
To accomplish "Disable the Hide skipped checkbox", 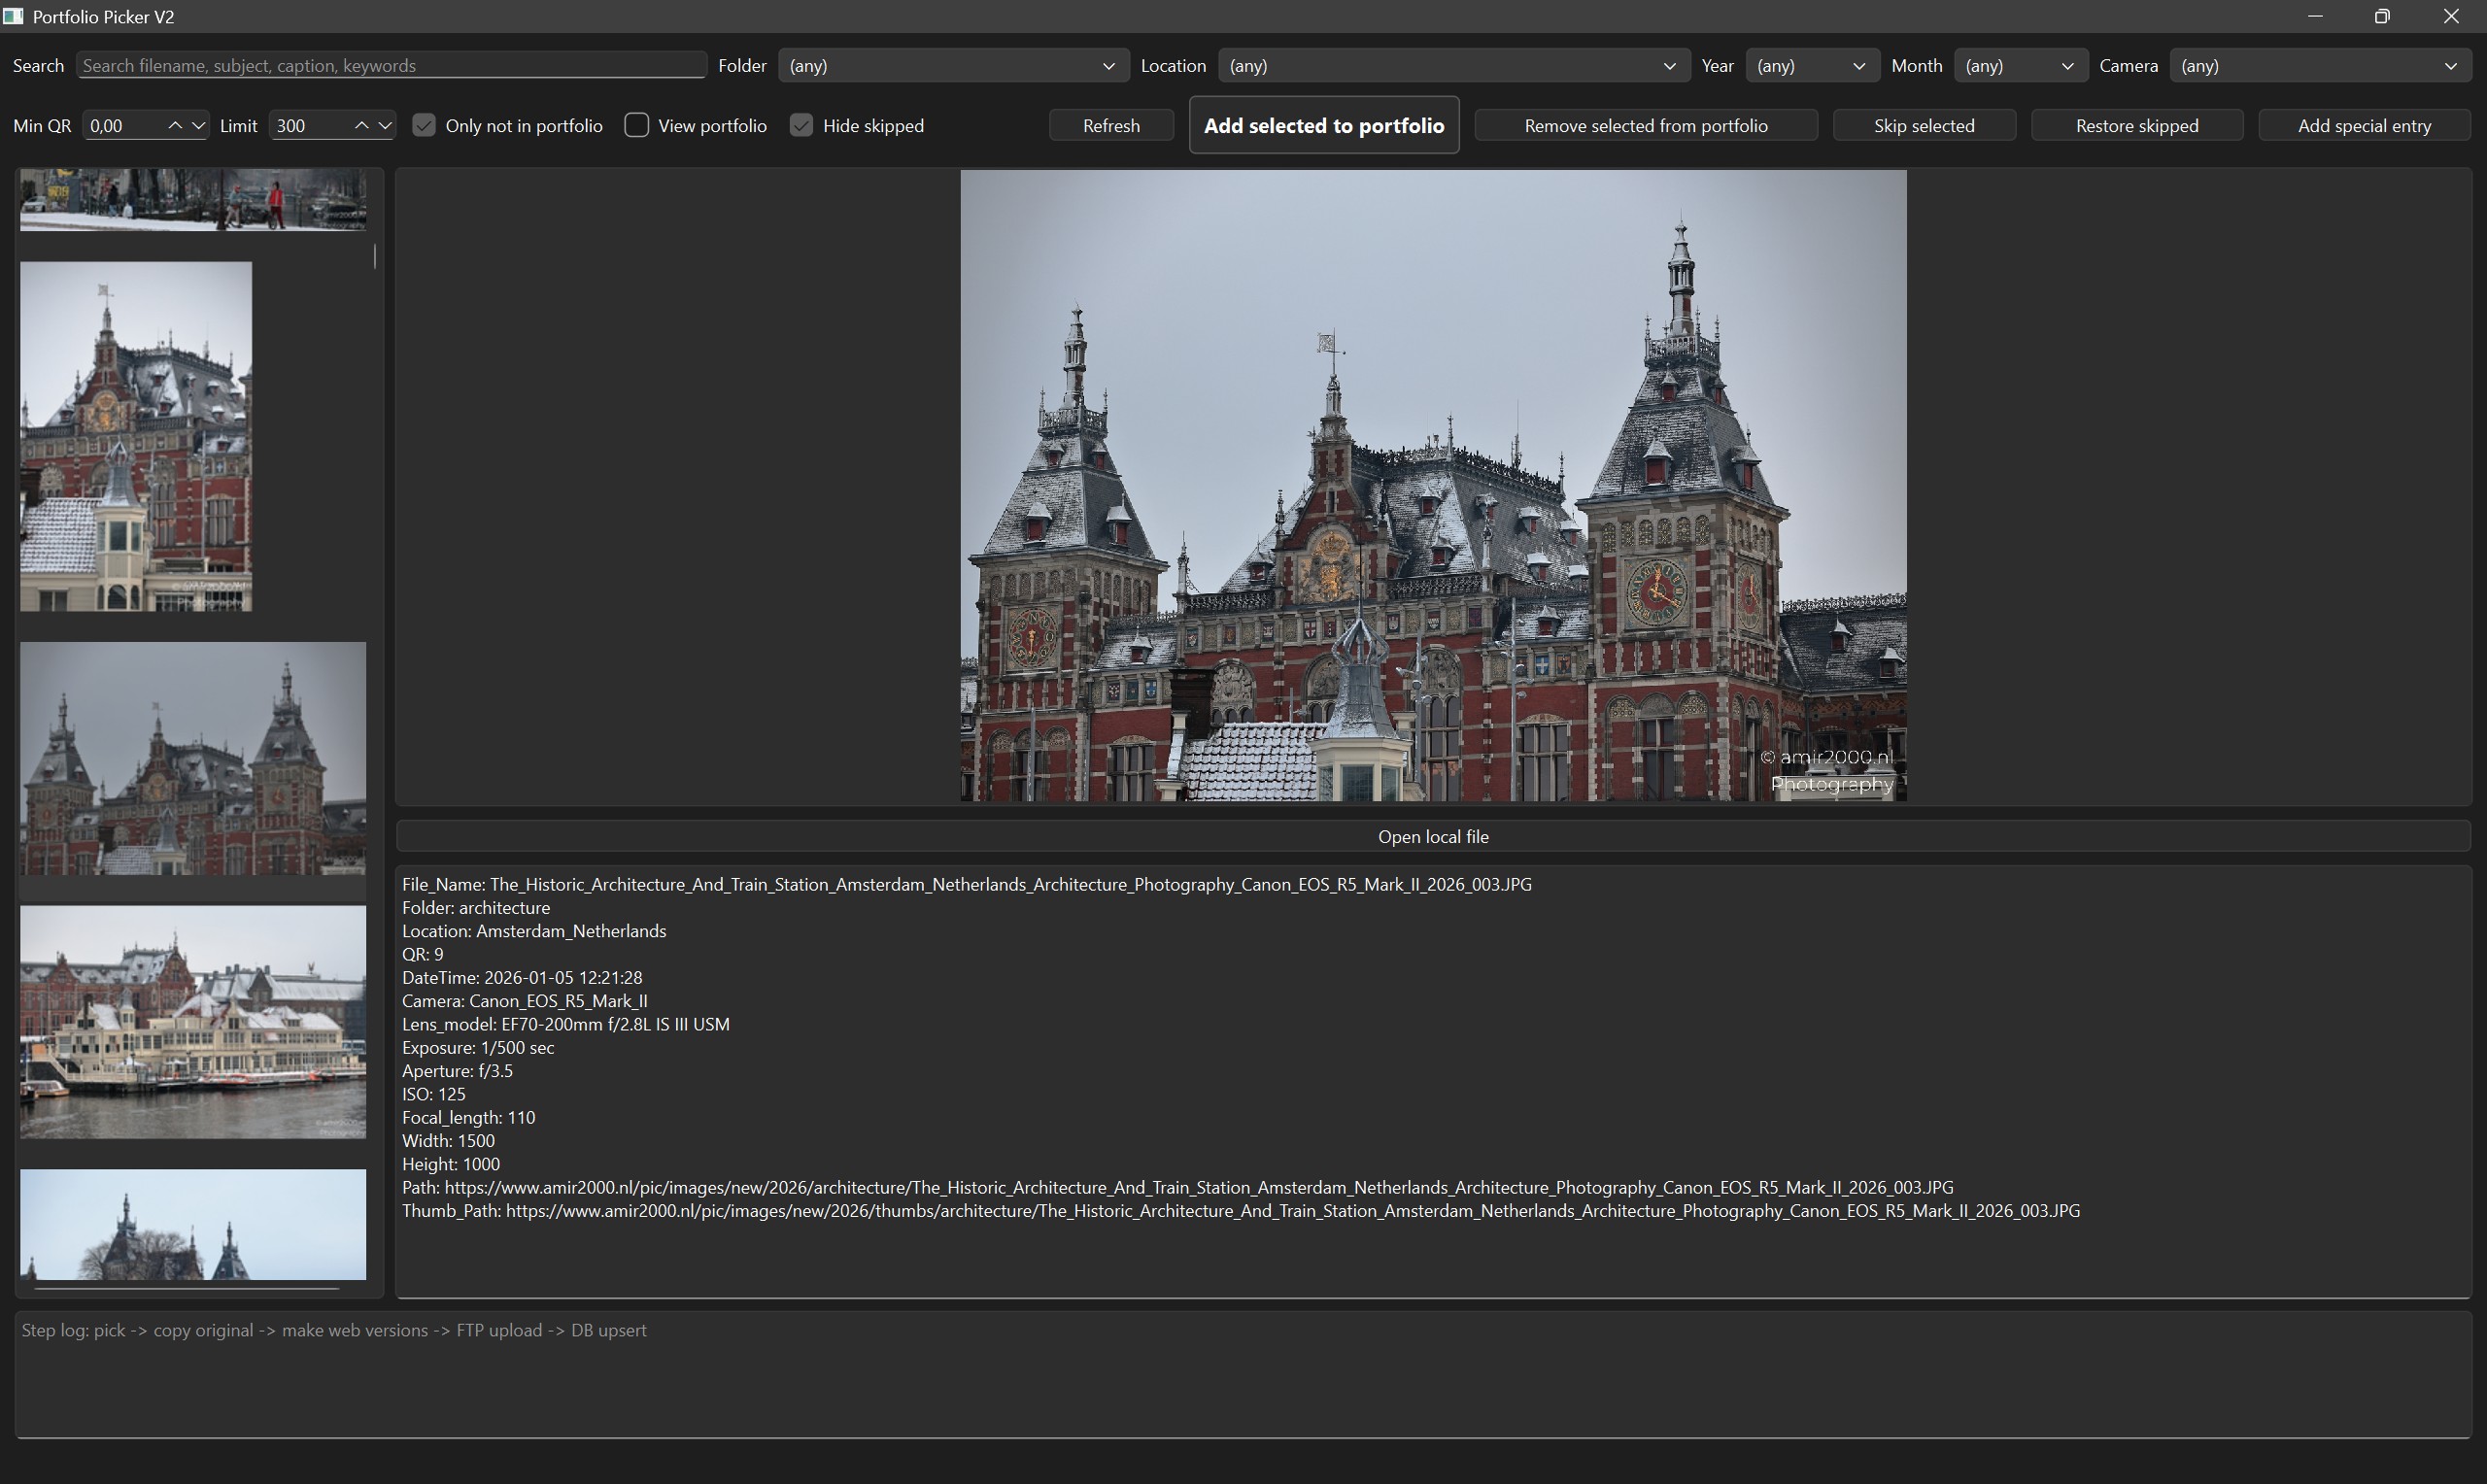I will click(802, 125).
